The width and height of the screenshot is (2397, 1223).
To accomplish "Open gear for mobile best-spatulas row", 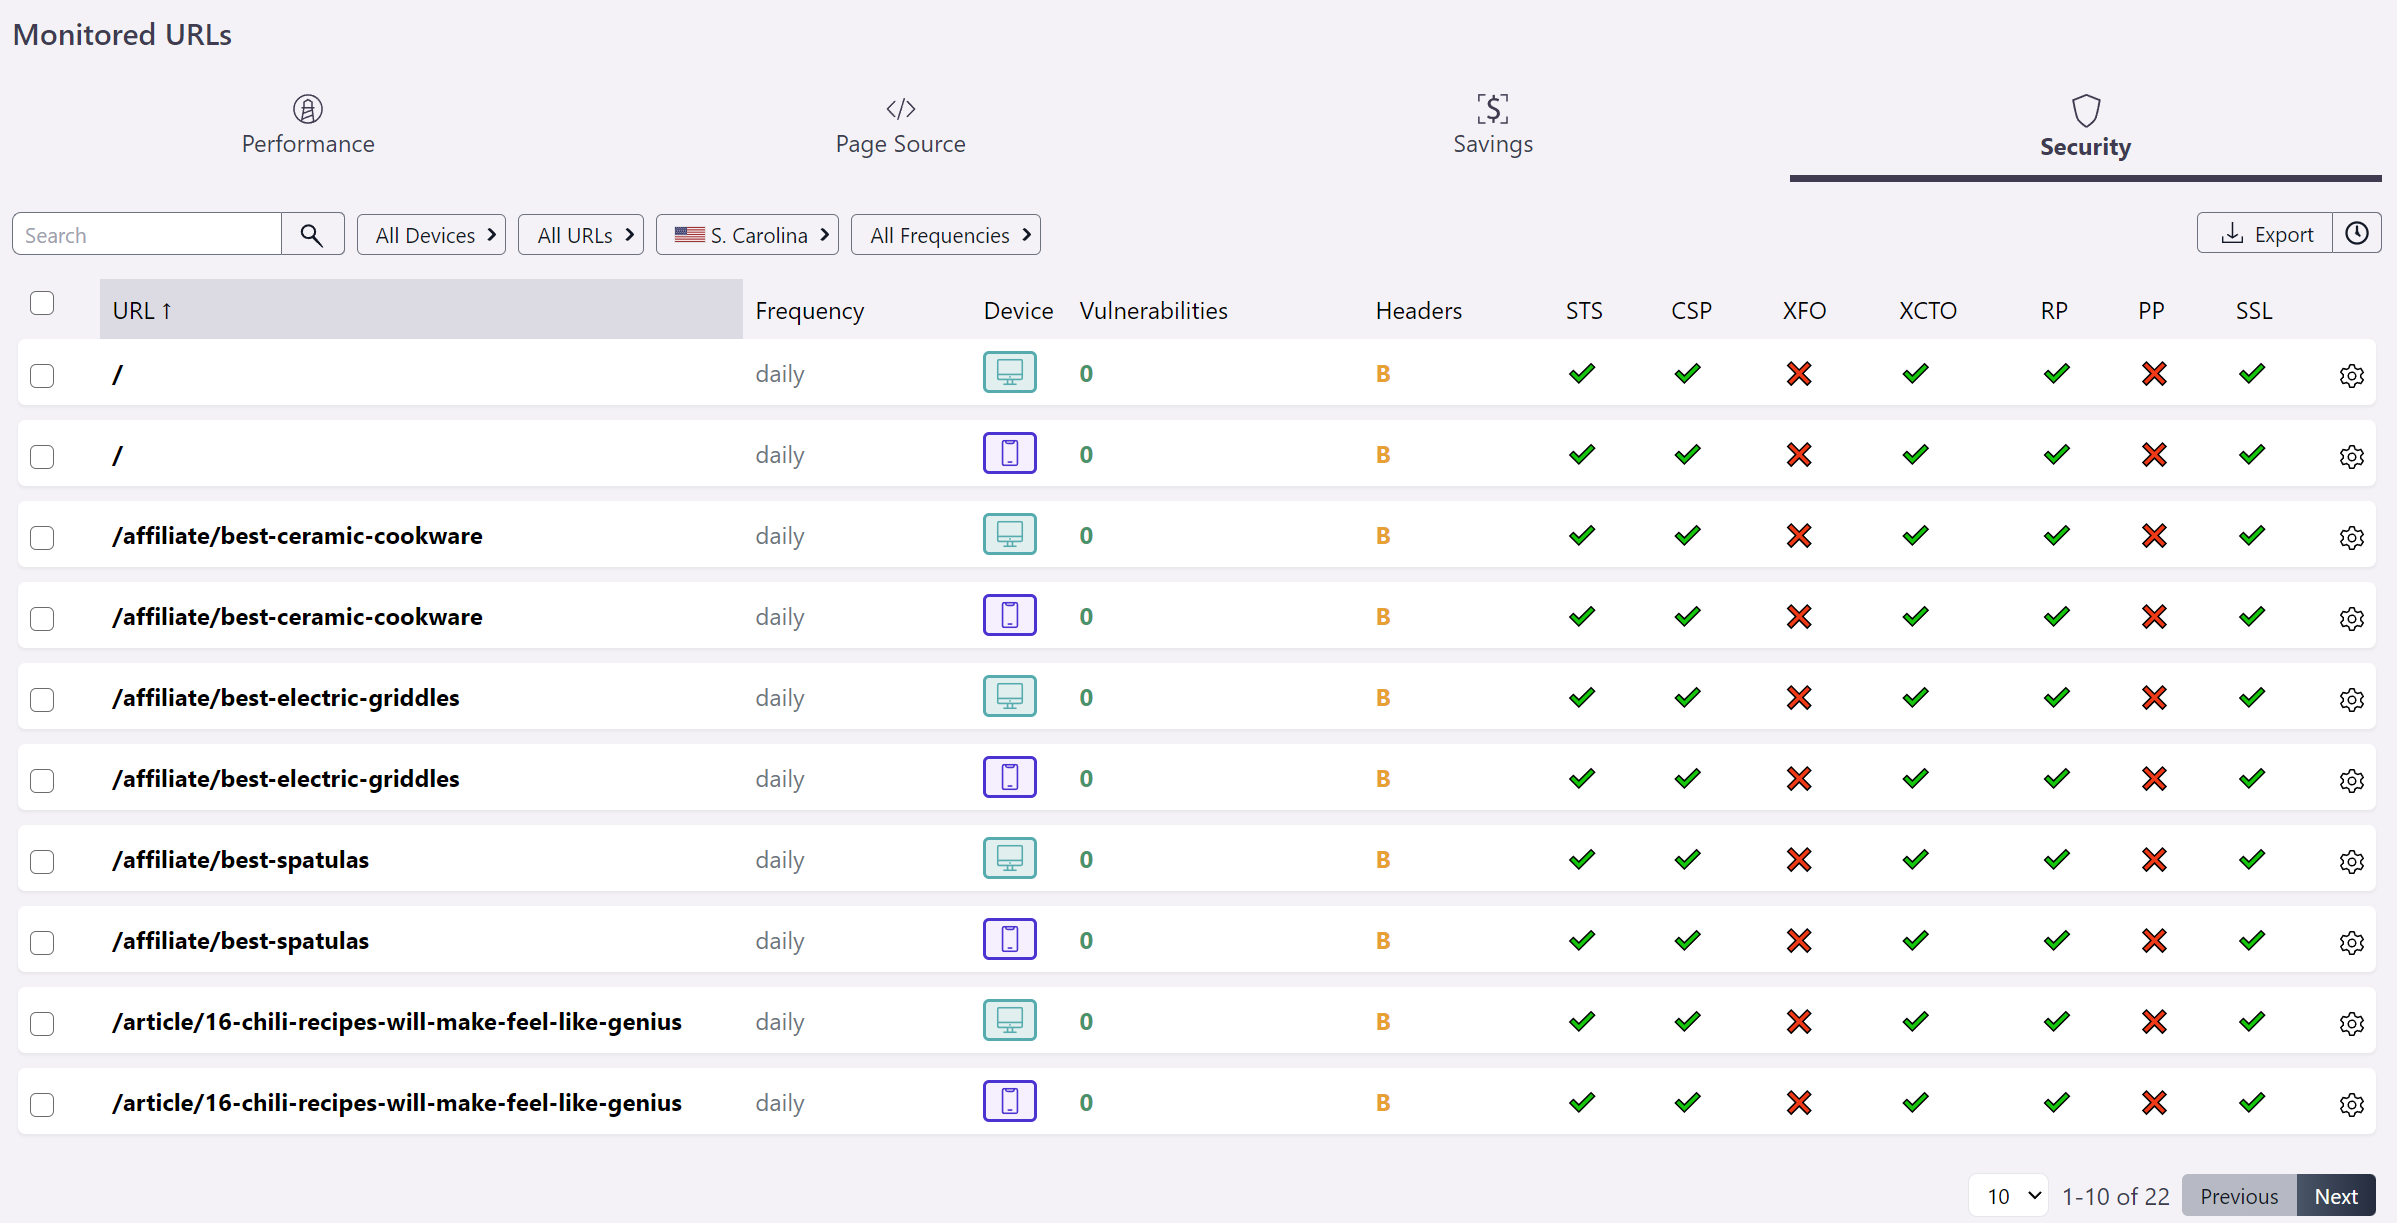I will point(2351,942).
